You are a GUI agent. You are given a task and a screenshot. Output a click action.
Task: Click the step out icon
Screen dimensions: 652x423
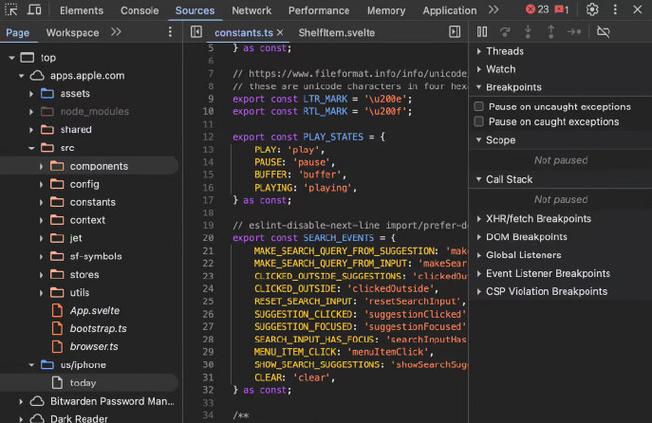[551, 32]
